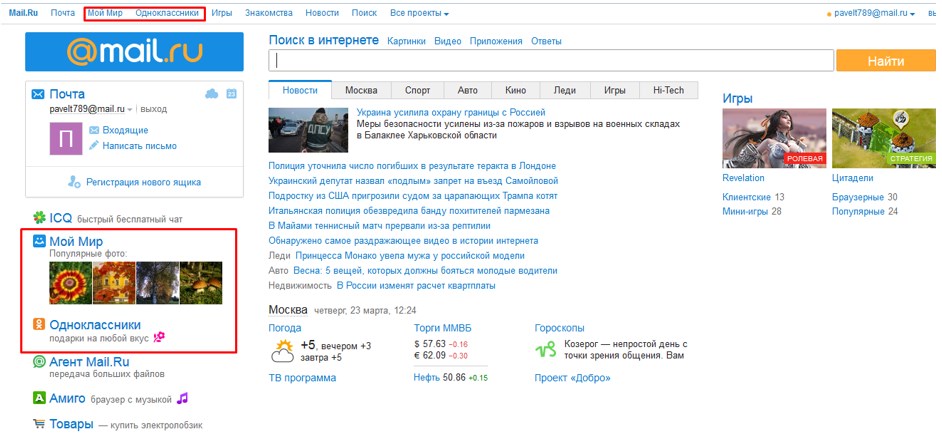Click the new mailbox registration person icon
Image resolution: width=942 pixels, height=441 pixels.
74,181
